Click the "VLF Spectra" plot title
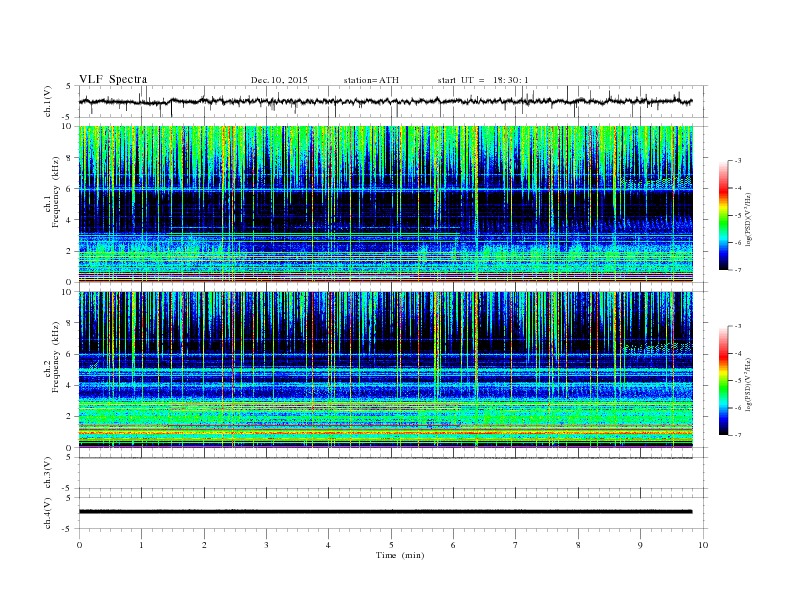The image size is (792, 612). (x=113, y=79)
